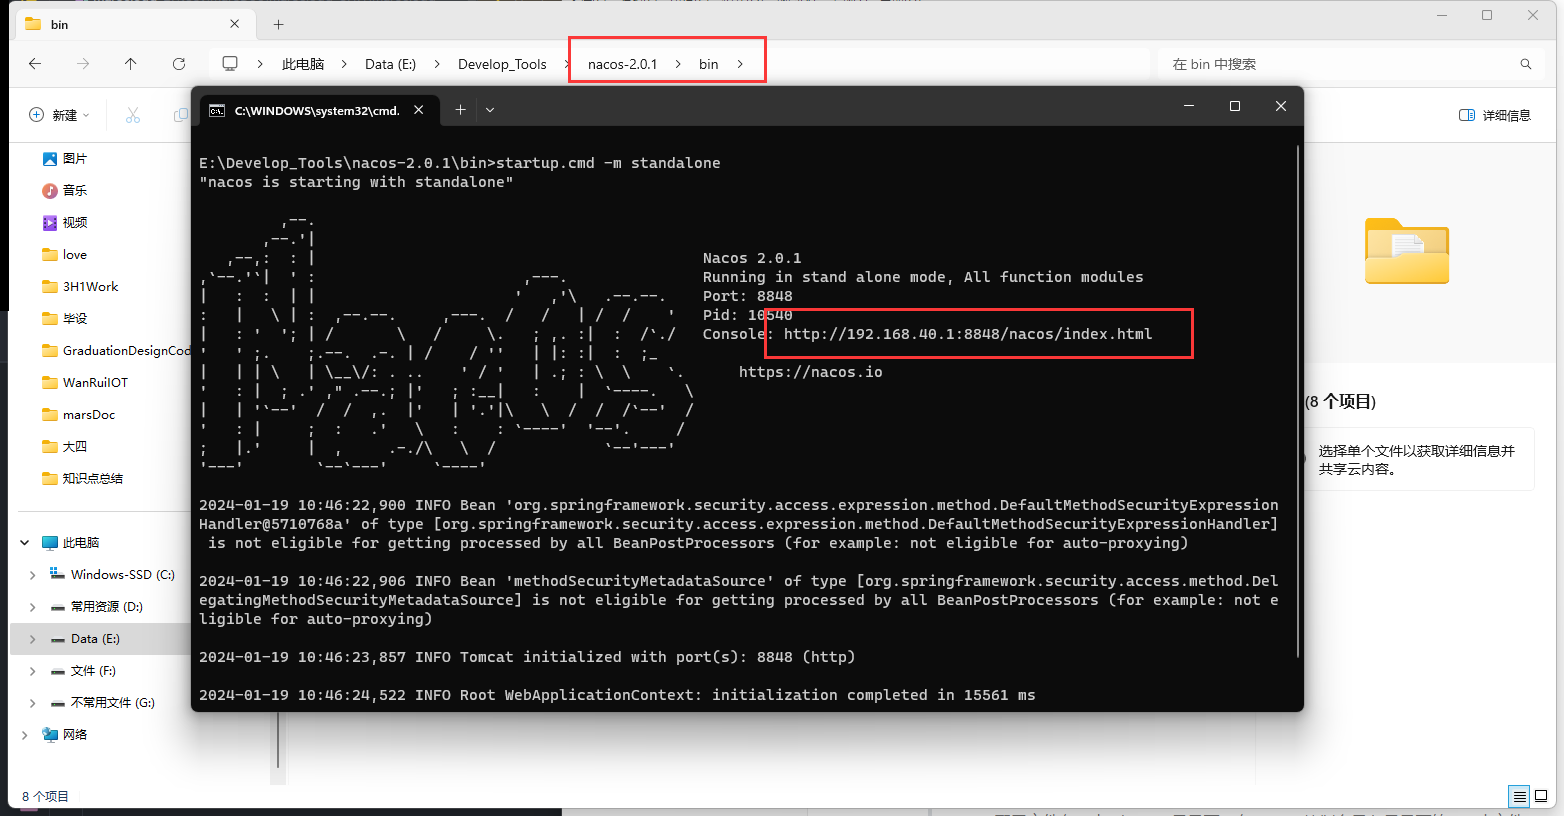This screenshot has width=1564, height=816.
Task: Expand the 网络 tree node
Action: (x=25, y=734)
